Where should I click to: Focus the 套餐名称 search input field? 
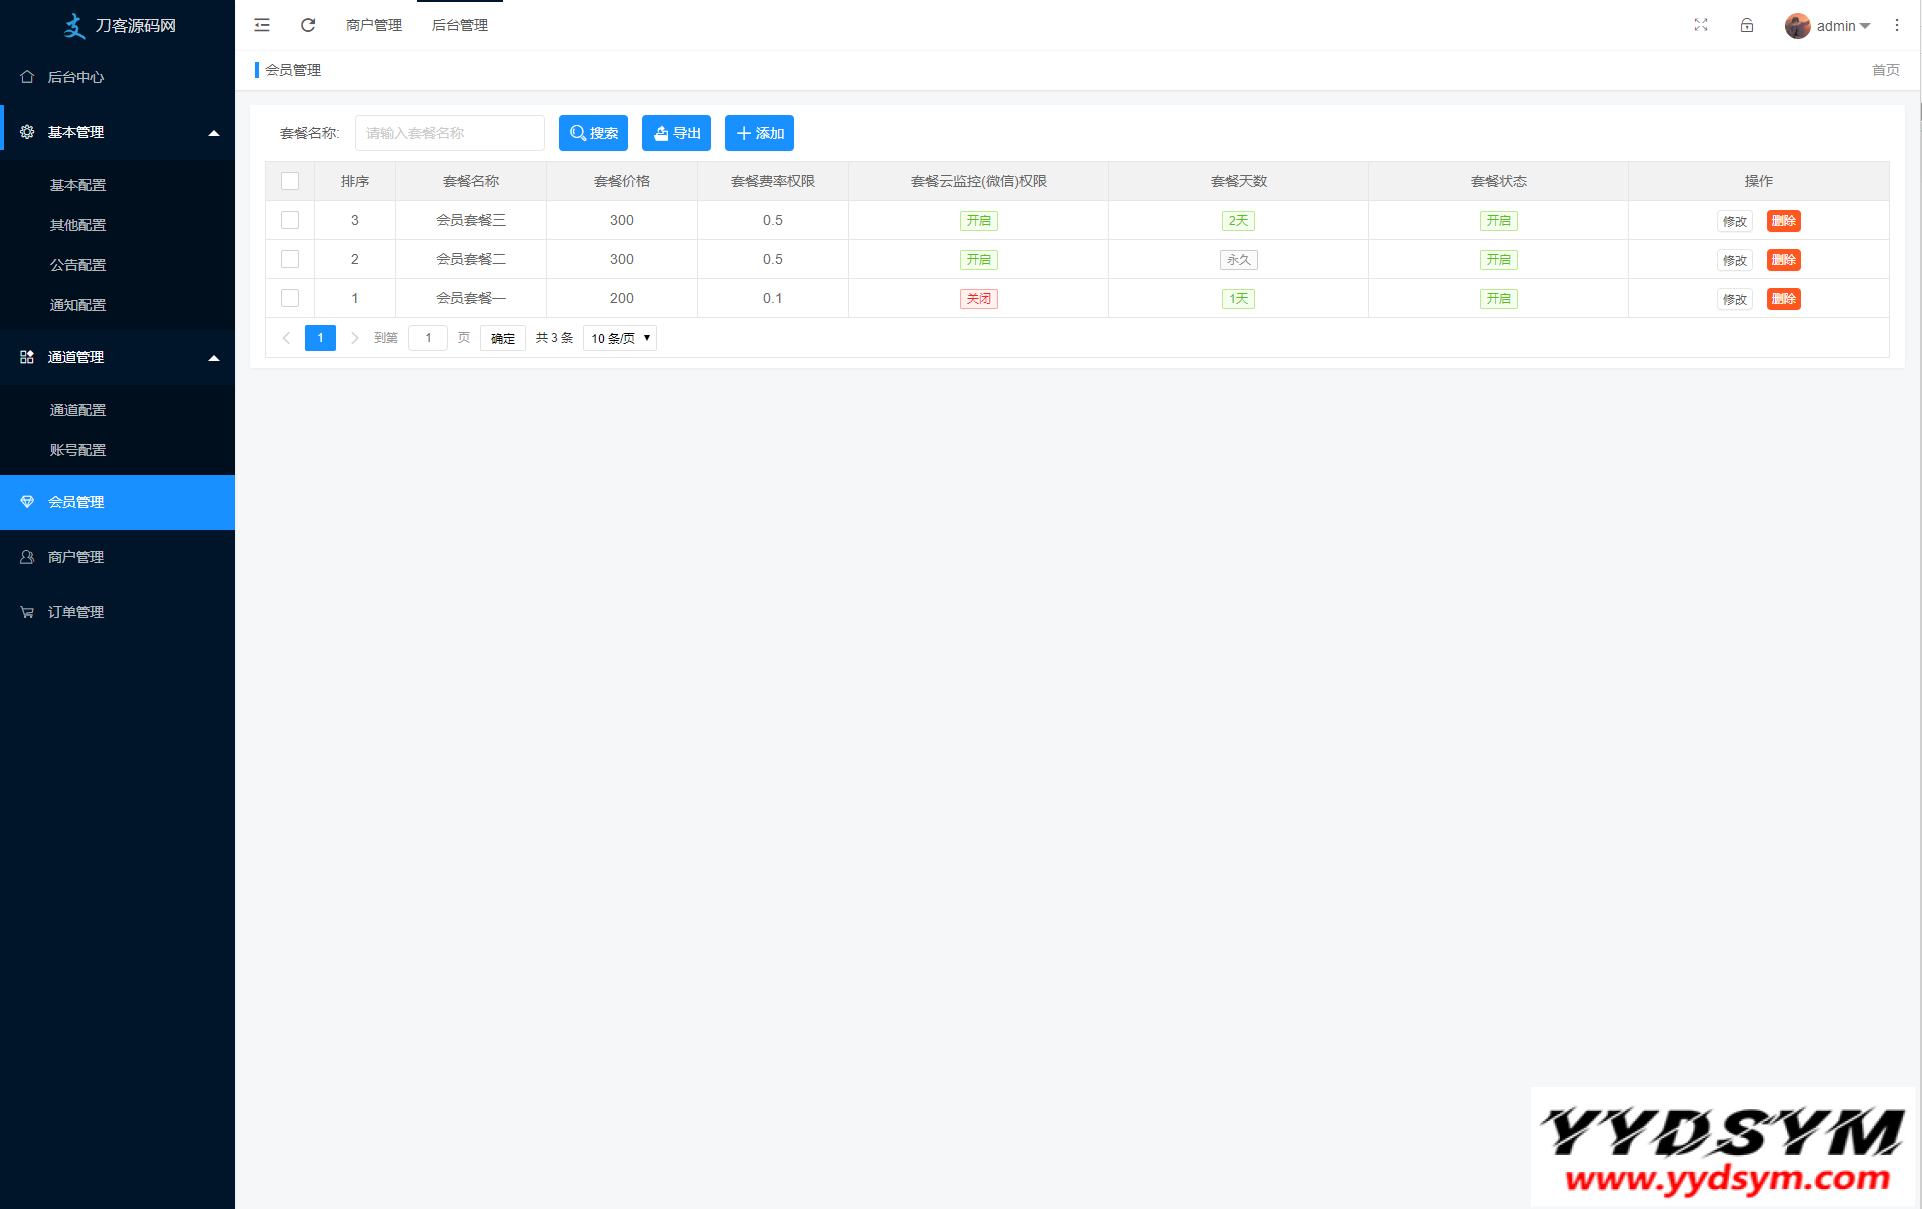click(x=449, y=133)
